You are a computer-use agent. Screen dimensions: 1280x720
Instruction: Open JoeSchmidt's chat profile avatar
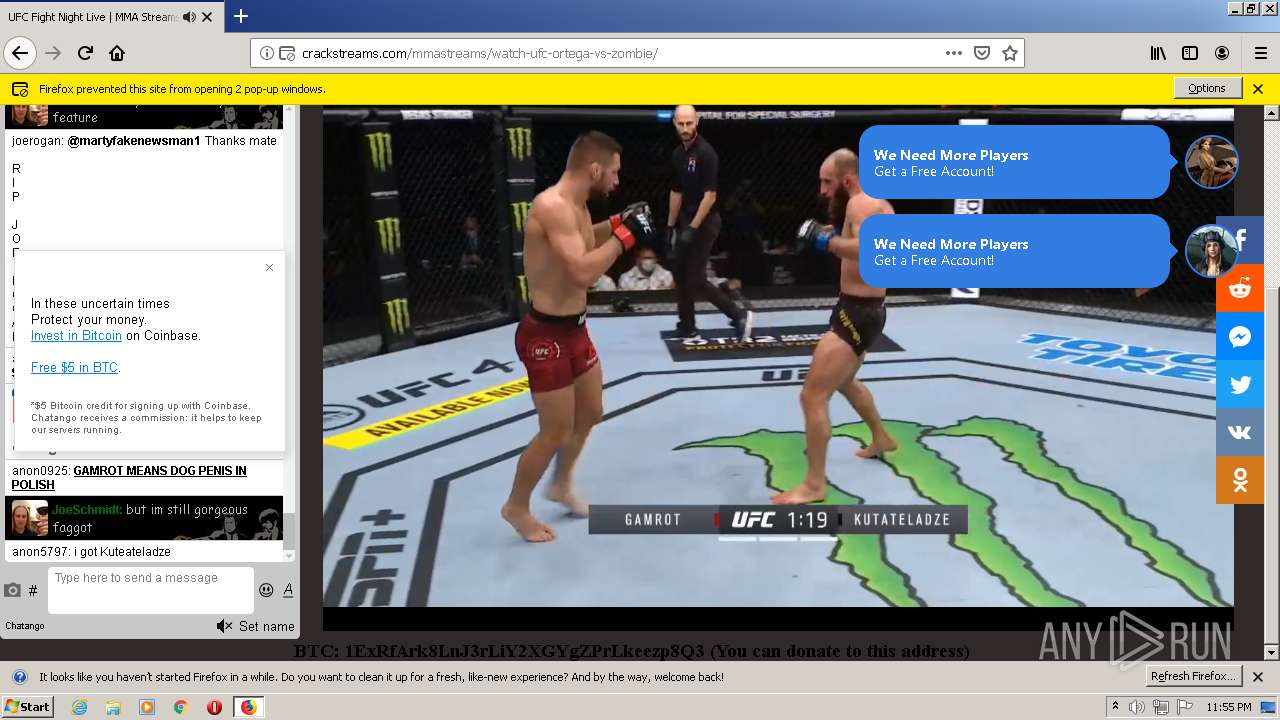(30, 517)
